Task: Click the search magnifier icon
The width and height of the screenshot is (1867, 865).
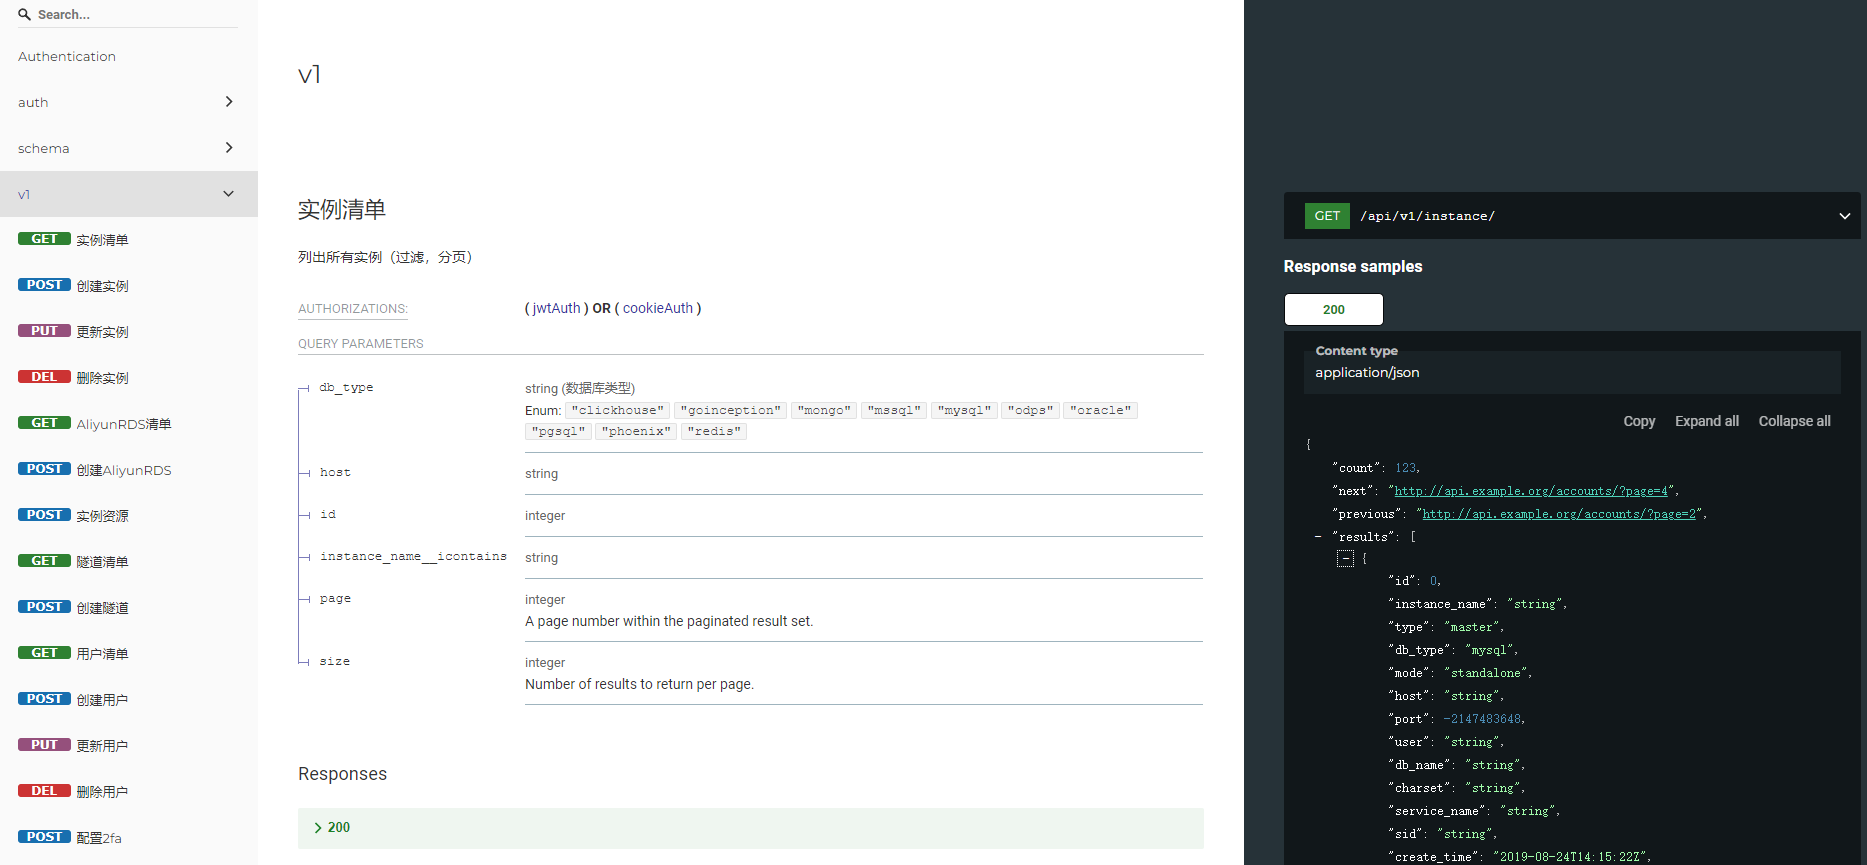Action: pyautogui.click(x=24, y=15)
